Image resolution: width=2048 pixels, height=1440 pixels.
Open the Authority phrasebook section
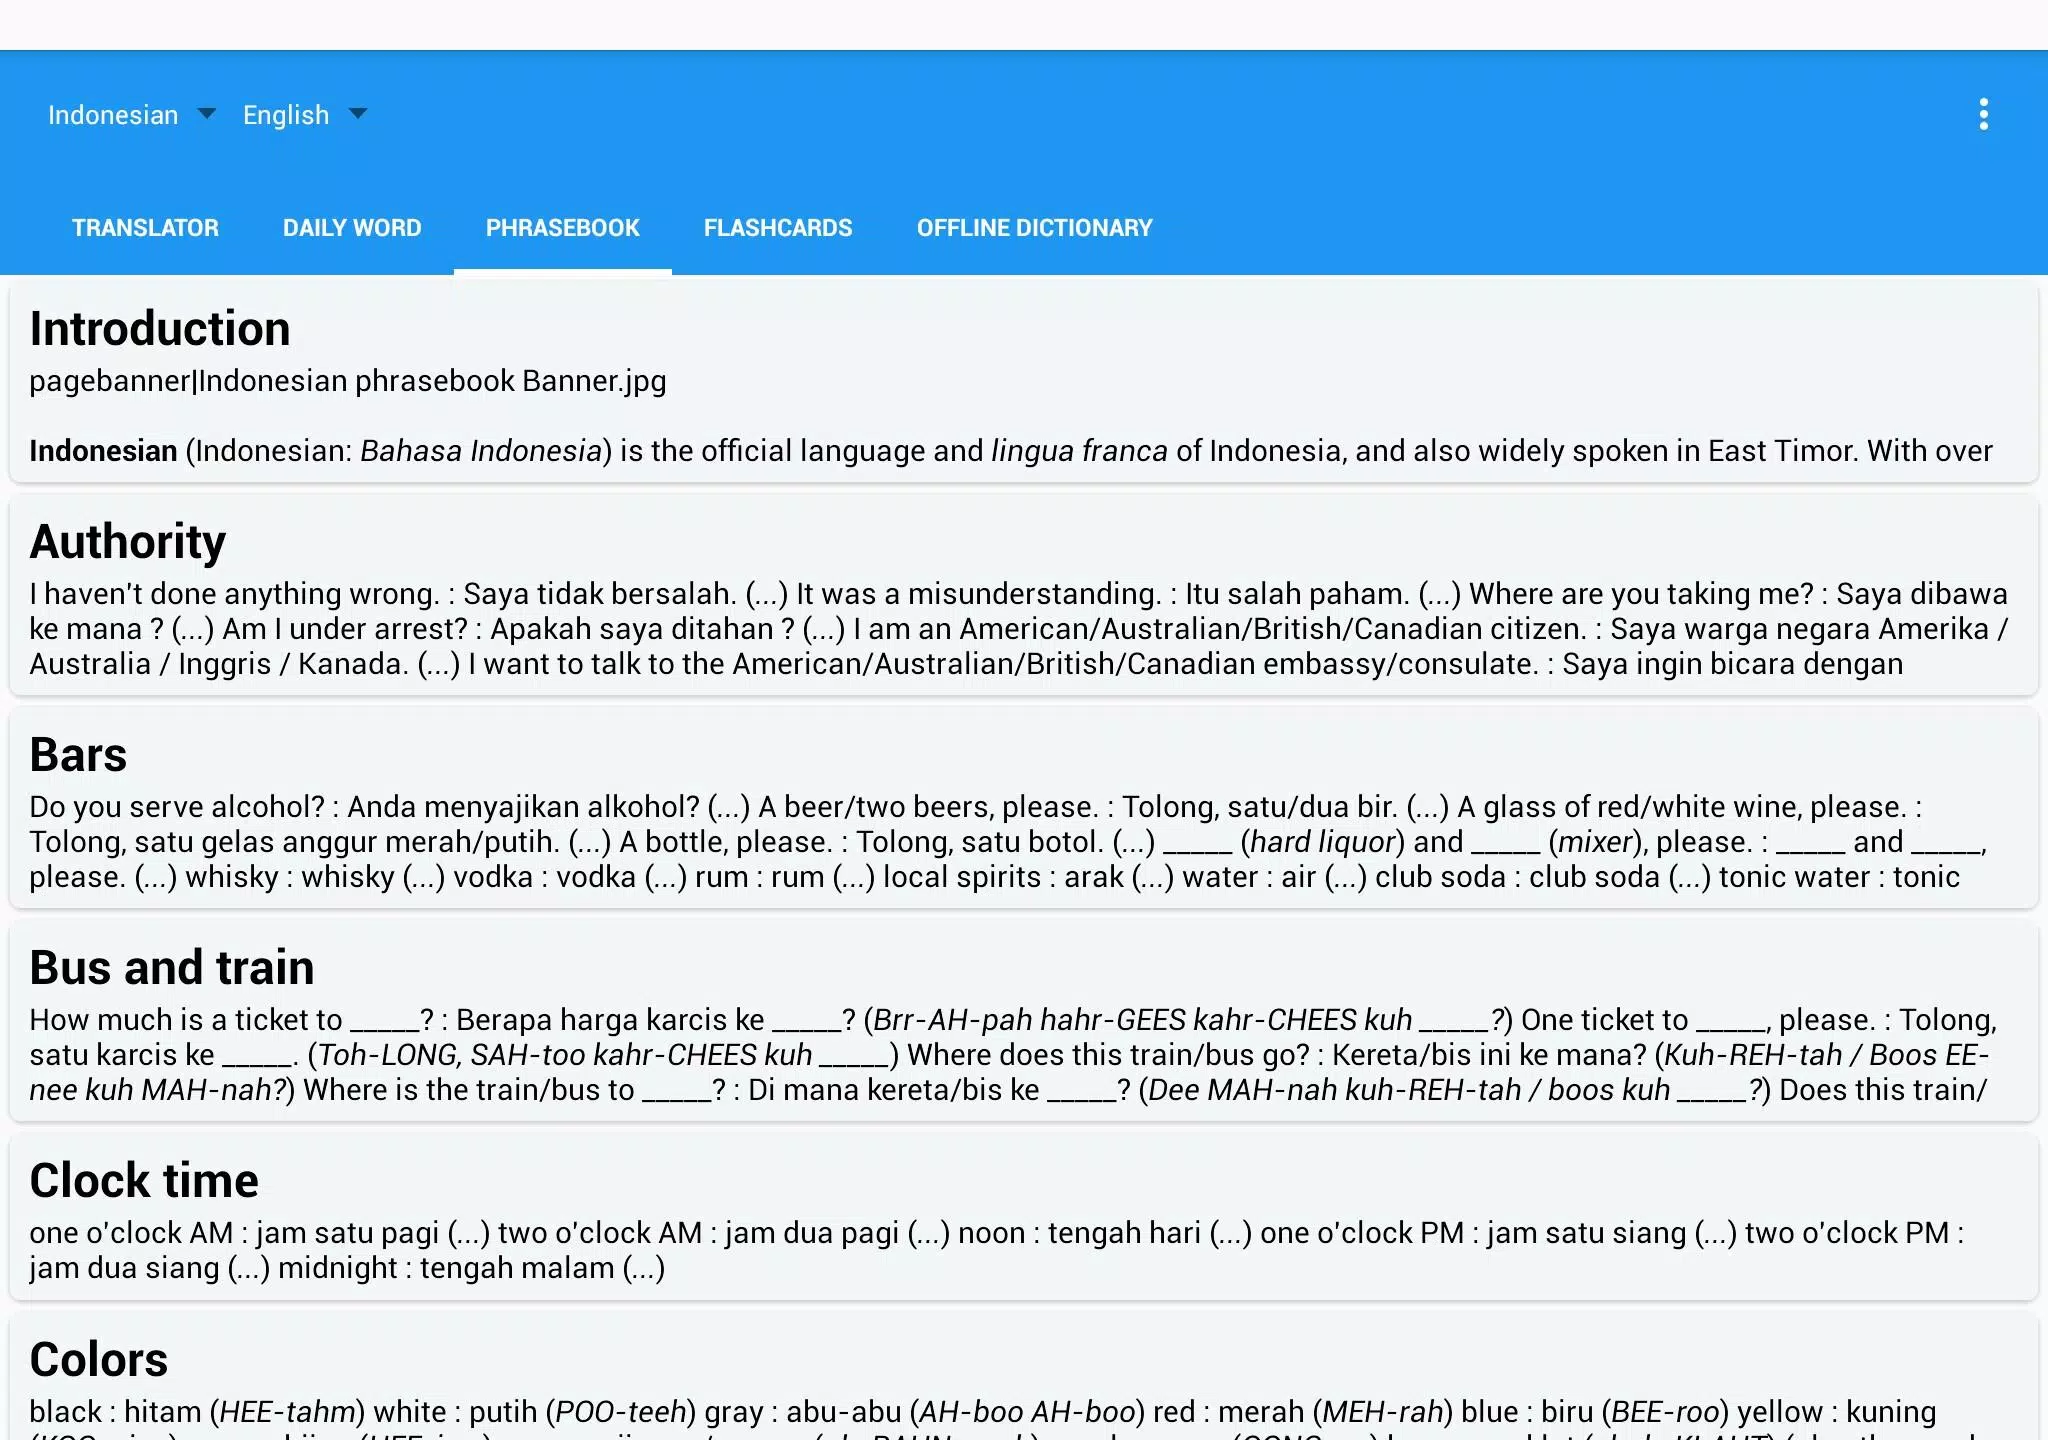click(1024, 596)
